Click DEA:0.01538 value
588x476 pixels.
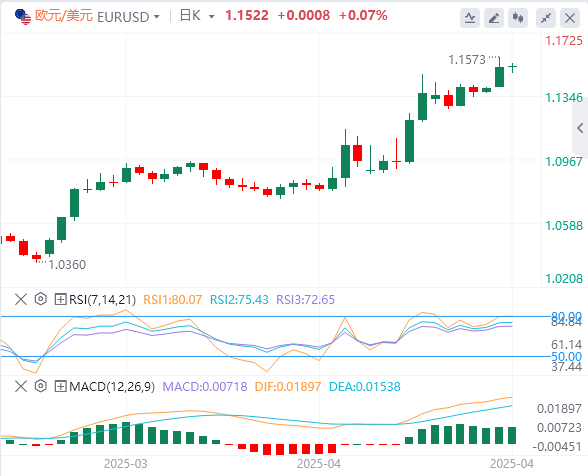point(364,386)
